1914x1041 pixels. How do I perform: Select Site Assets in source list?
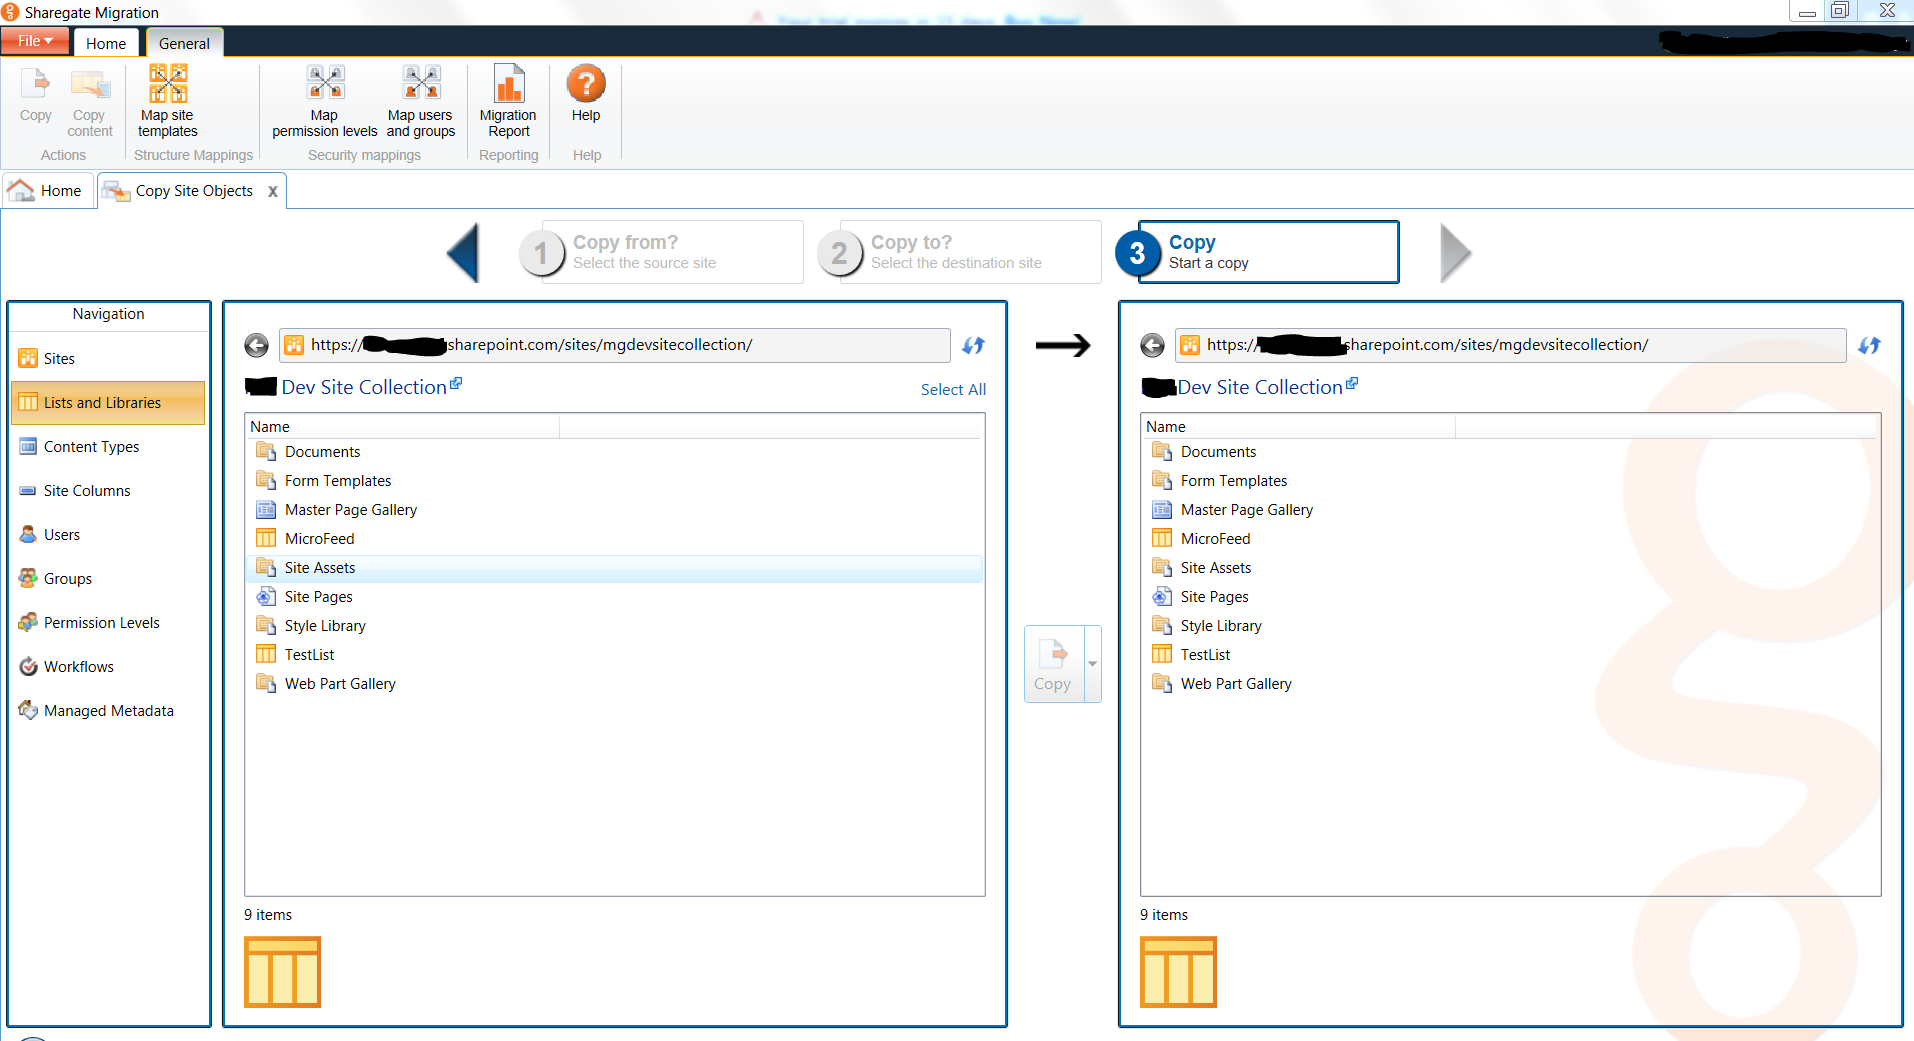click(x=614, y=568)
